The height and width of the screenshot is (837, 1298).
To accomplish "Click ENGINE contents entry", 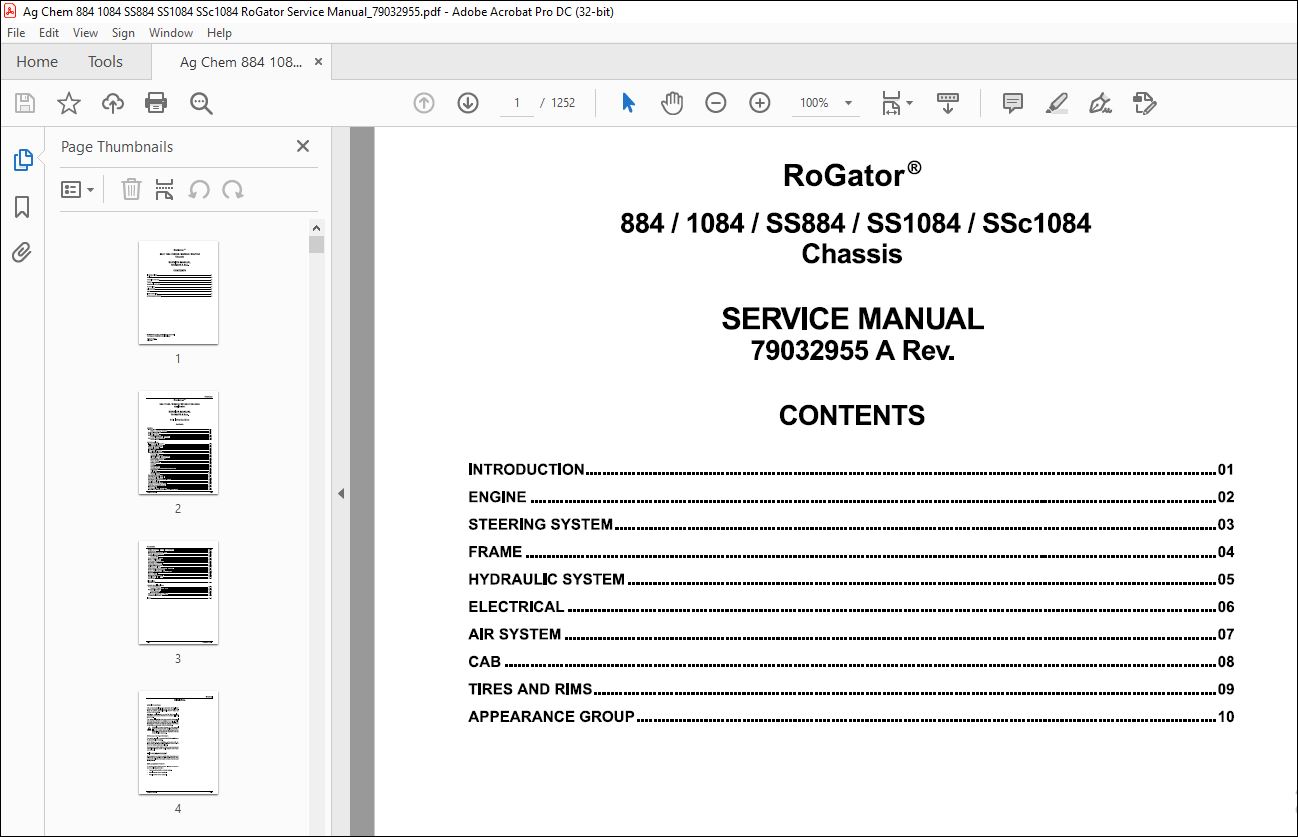I will click(x=851, y=497).
